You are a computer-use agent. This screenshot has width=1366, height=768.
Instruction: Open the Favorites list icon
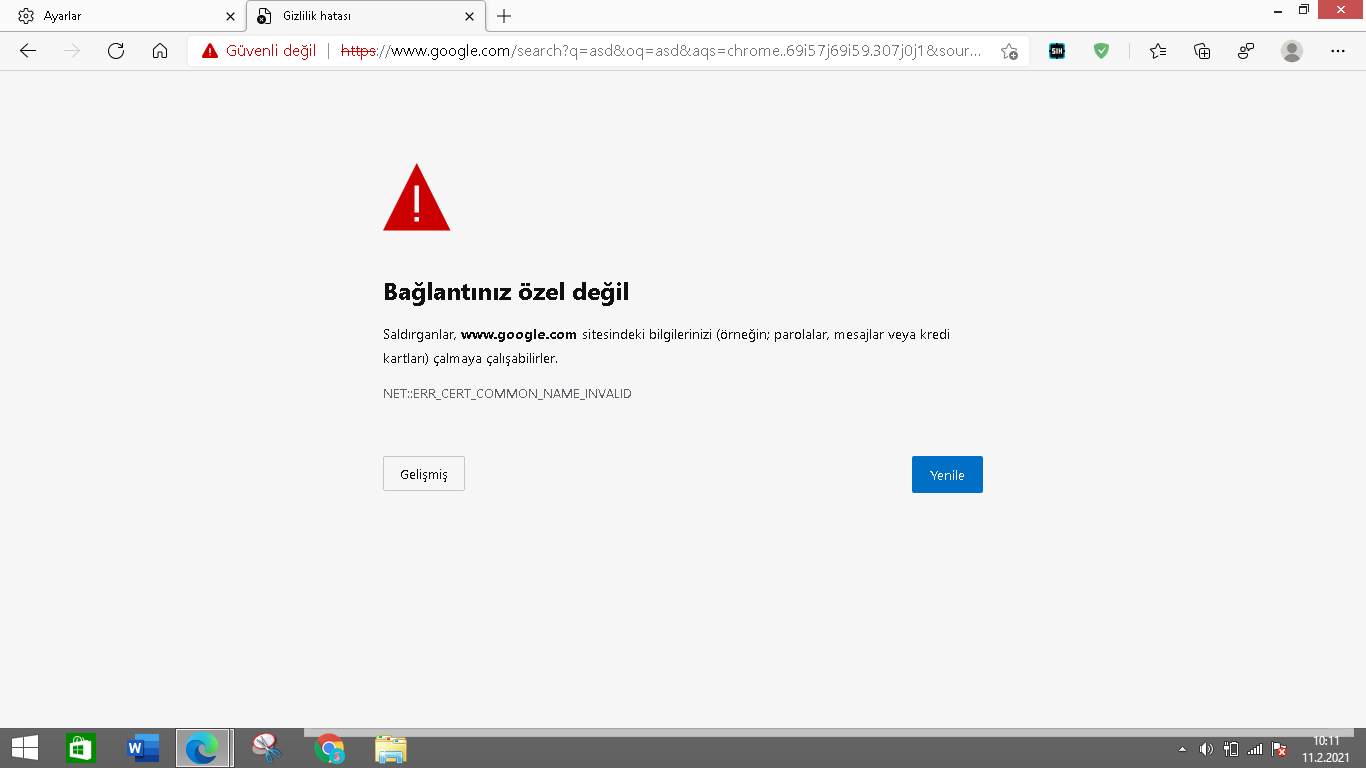(1158, 51)
